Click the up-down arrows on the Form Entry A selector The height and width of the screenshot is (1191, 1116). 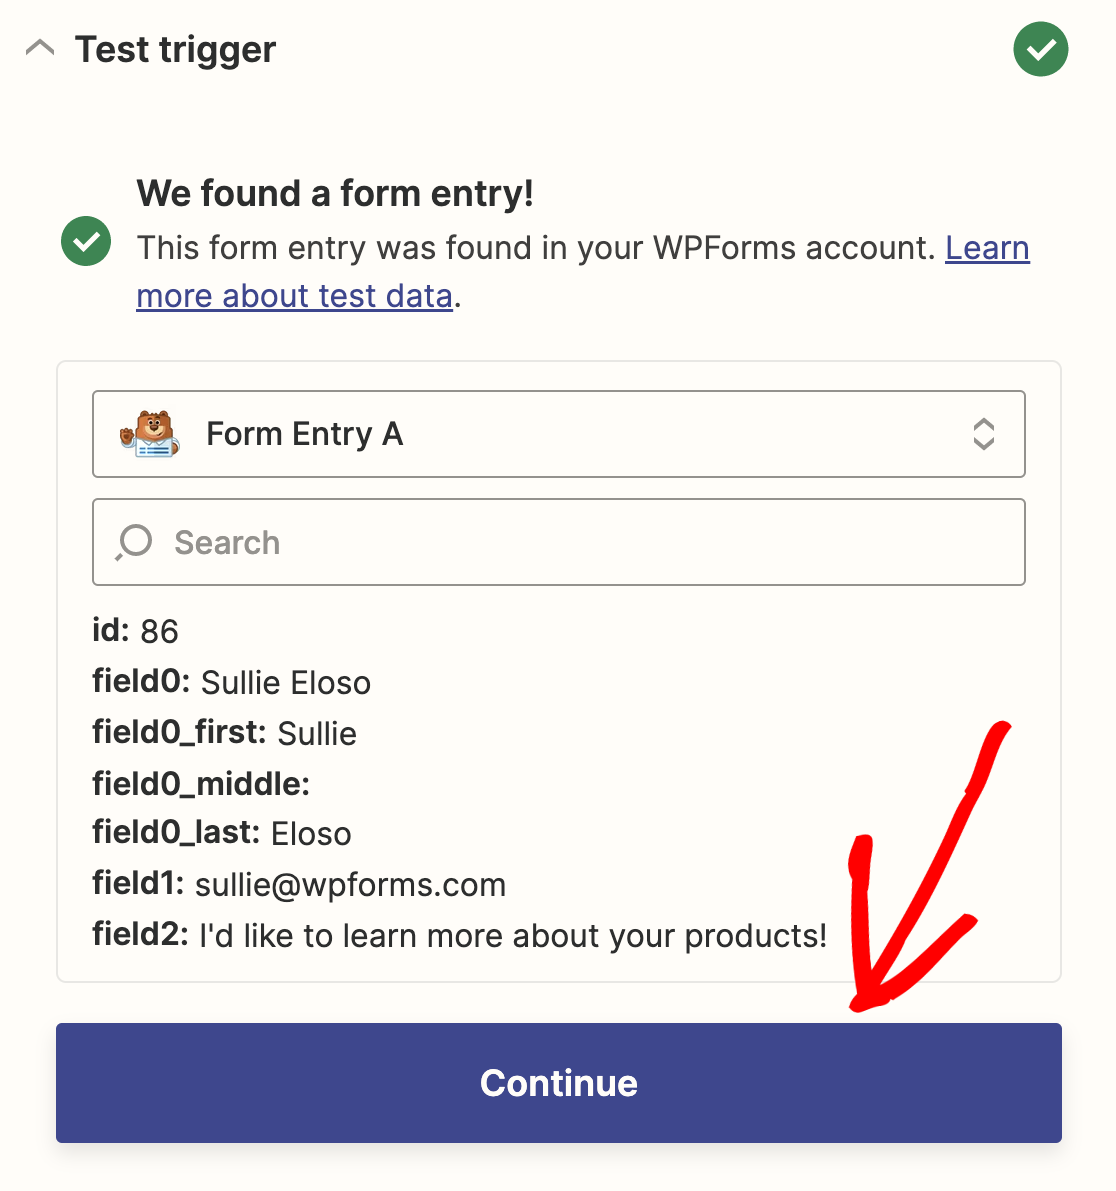[984, 434]
